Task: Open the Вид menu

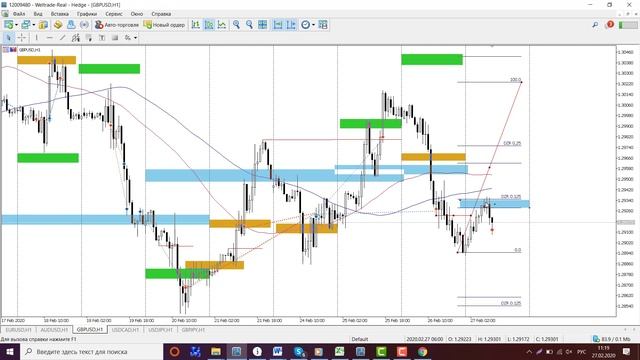Action: [x=38, y=14]
